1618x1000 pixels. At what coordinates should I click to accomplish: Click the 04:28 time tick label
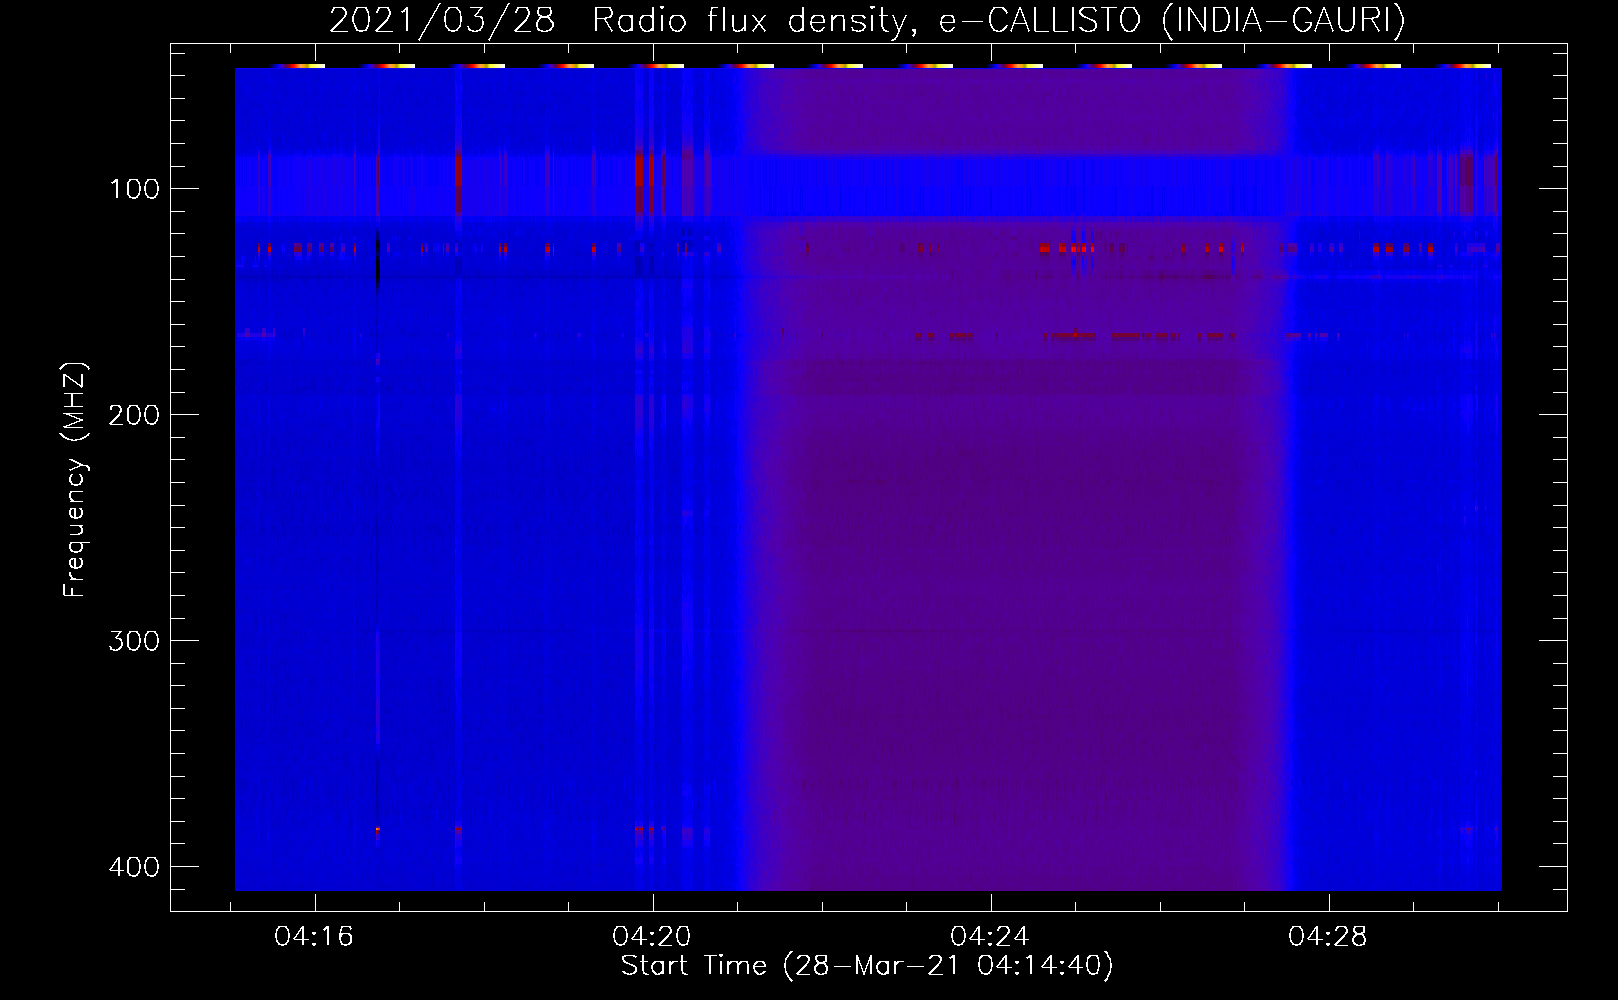point(1328,937)
